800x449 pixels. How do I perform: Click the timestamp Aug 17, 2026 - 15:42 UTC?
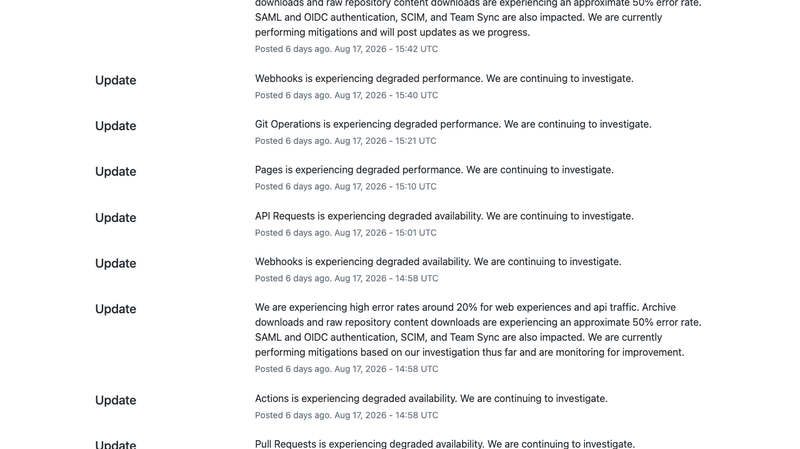pyautogui.click(x=386, y=49)
